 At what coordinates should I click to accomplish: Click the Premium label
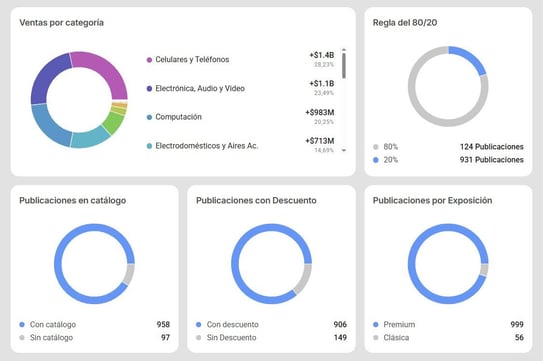(x=399, y=325)
